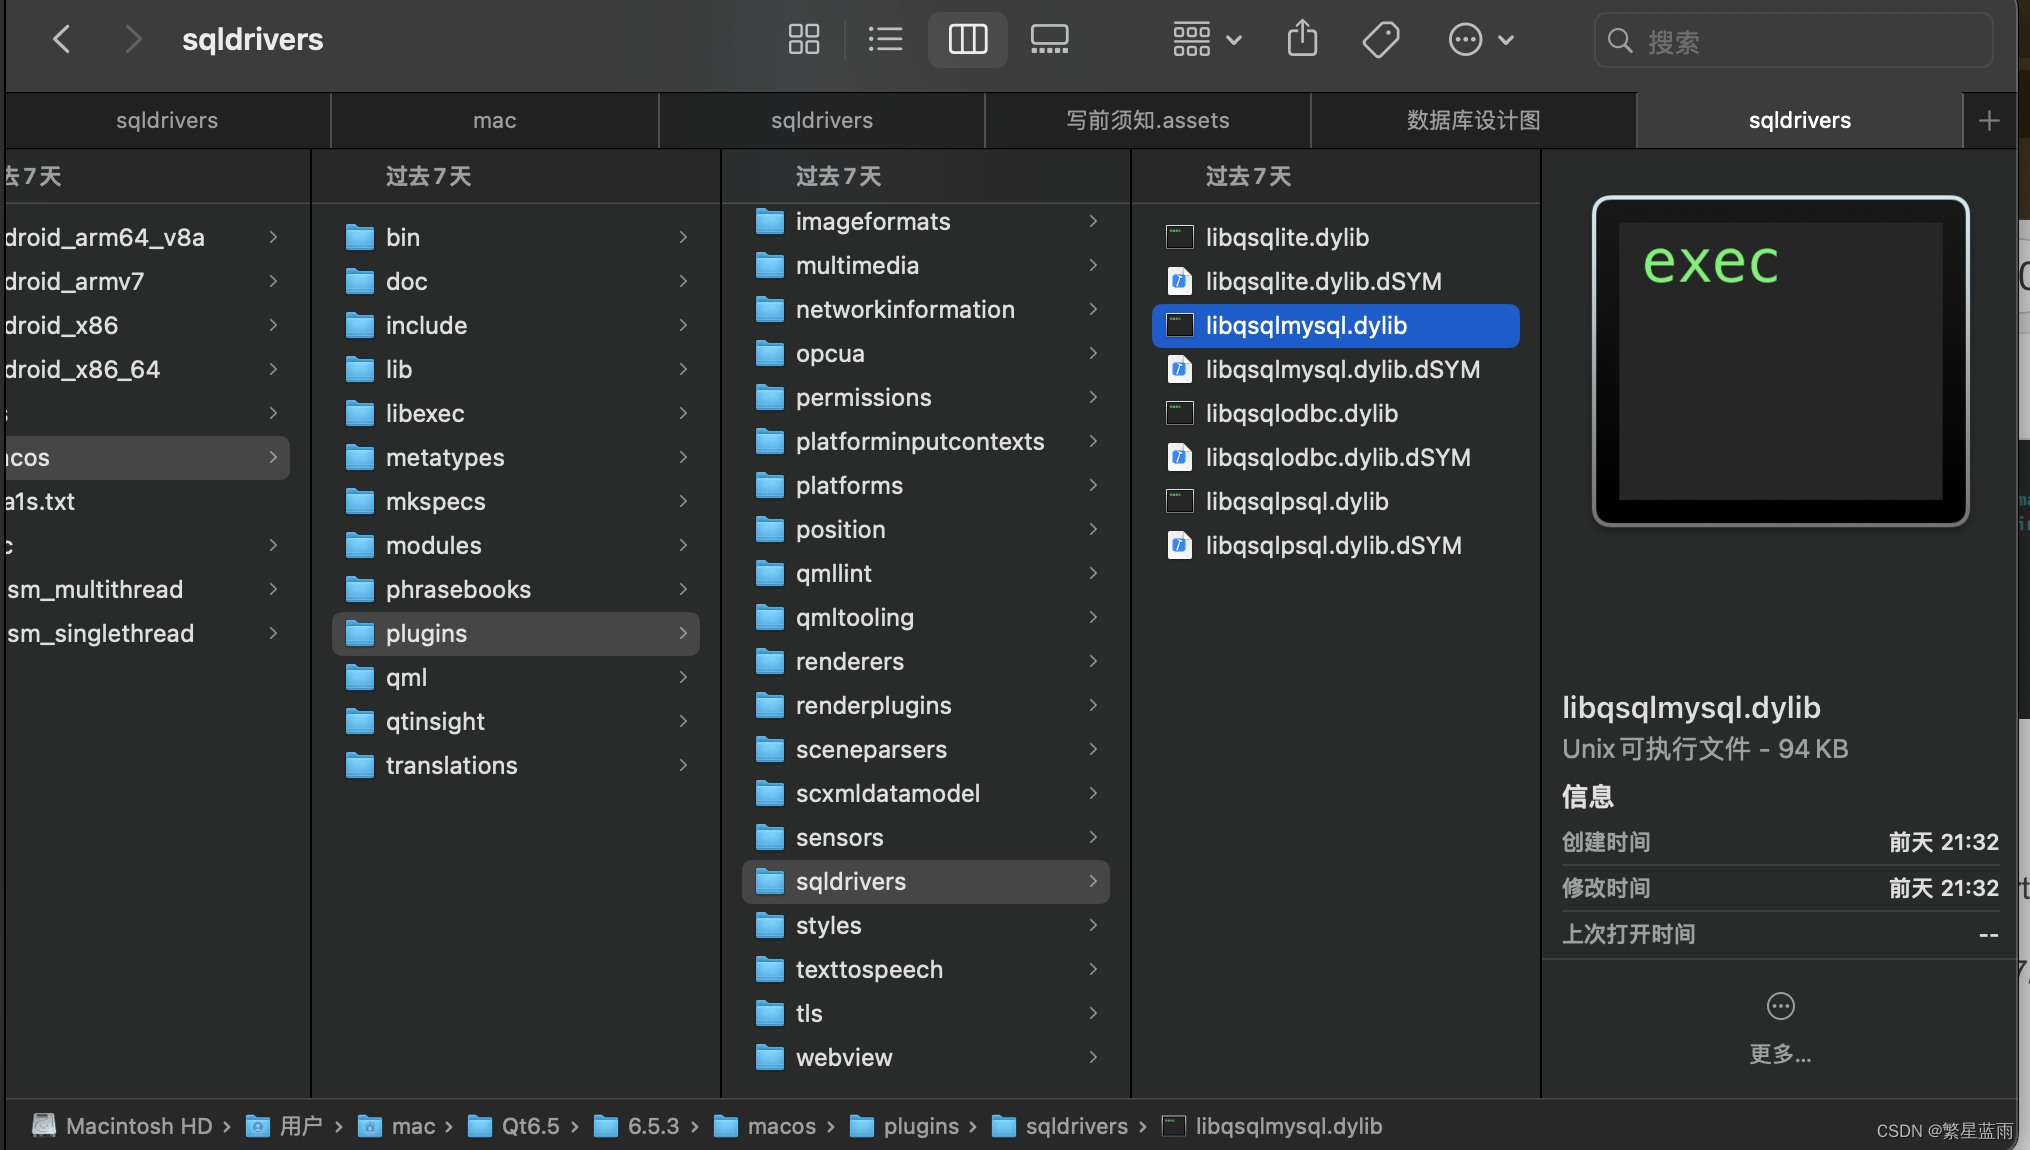Viewport: 2030px width, 1150px height.
Task: Click the exec preview thumbnail
Action: (1780, 362)
